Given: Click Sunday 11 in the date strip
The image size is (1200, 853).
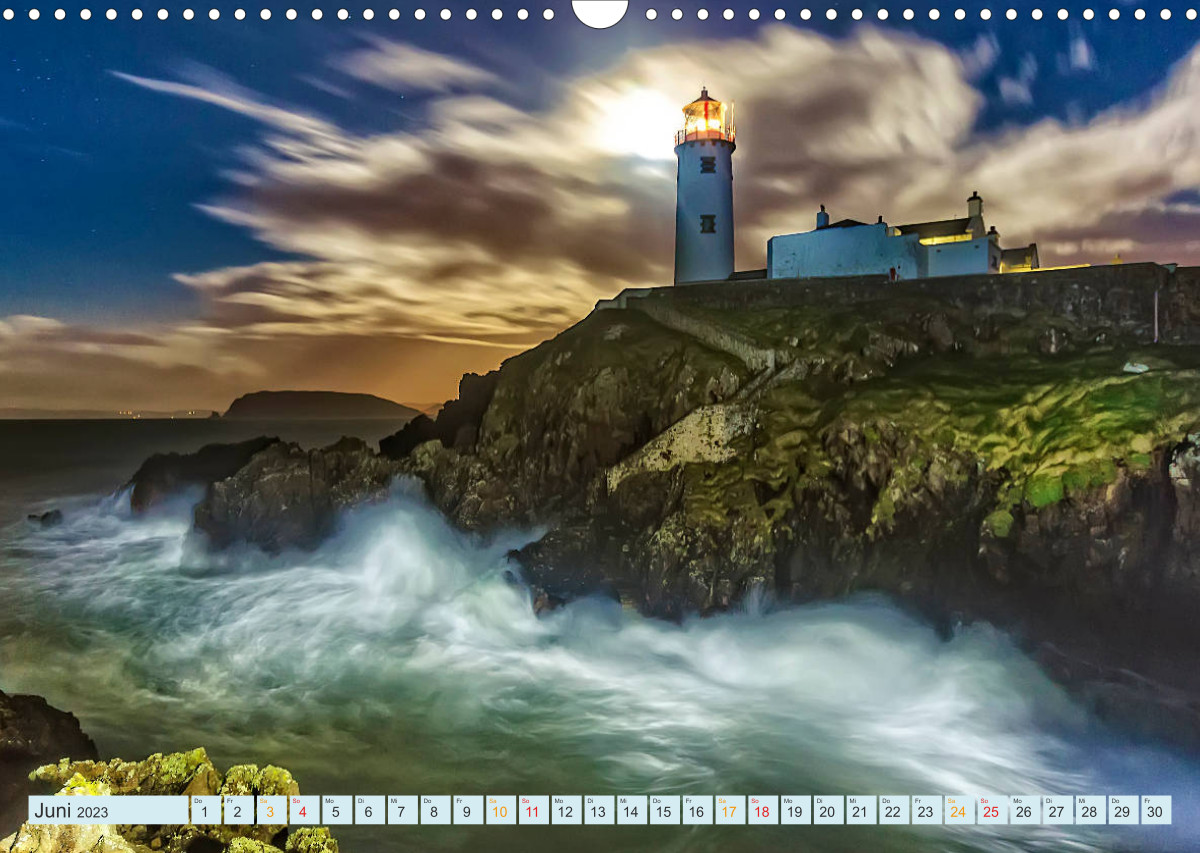Looking at the screenshot, I should click(533, 810).
